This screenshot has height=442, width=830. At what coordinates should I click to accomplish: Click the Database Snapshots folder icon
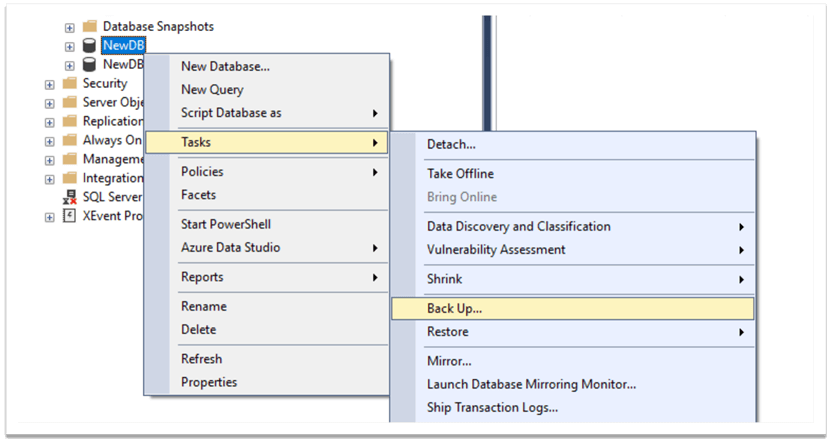(x=89, y=26)
